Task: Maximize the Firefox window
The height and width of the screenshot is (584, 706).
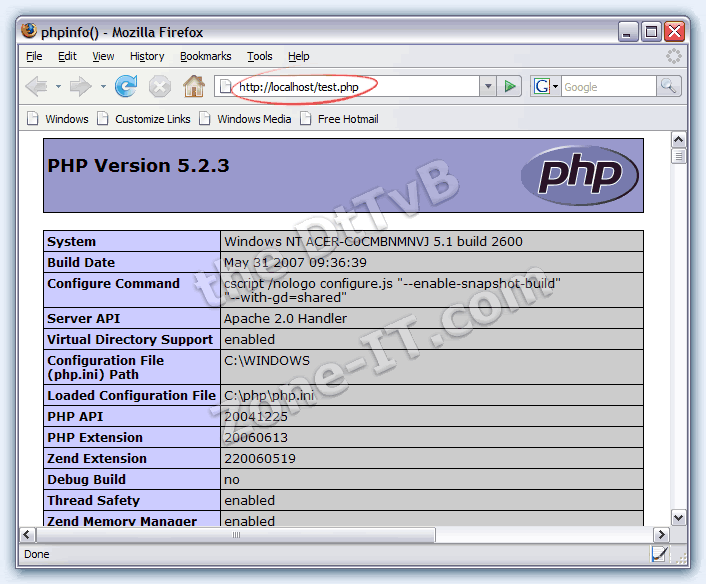Action: coord(651,32)
